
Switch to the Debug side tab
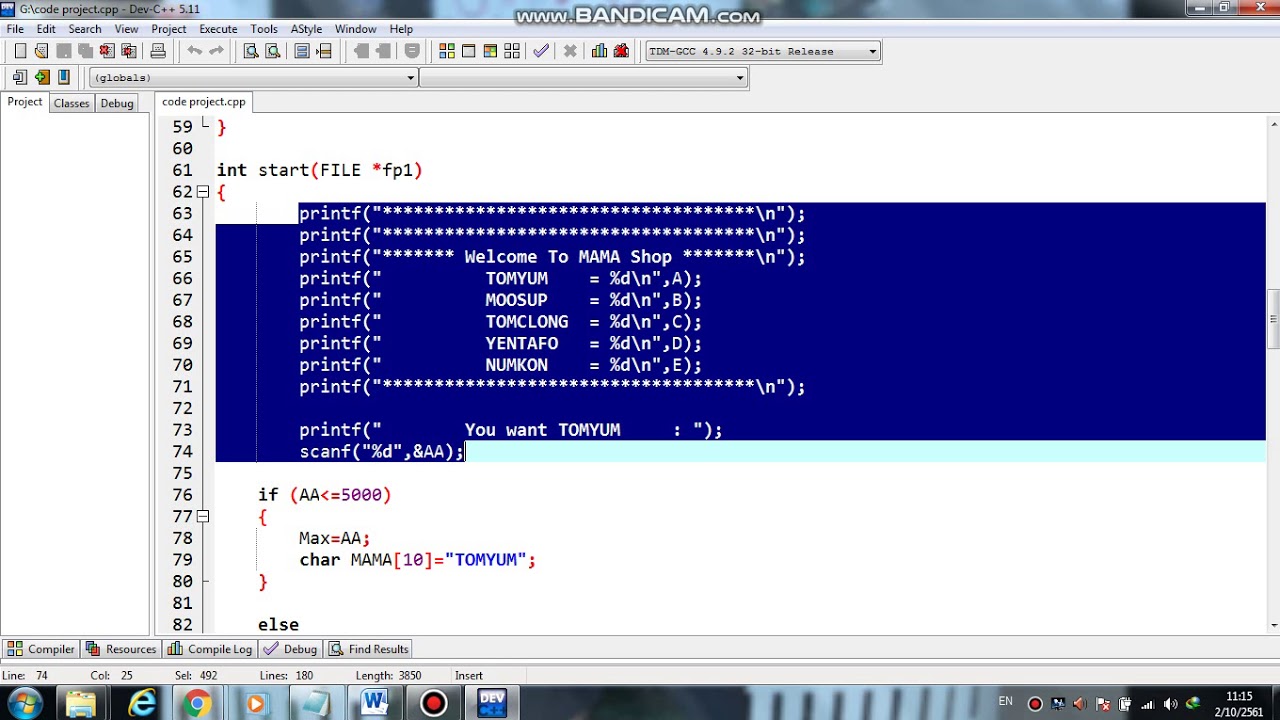(117, 103)
